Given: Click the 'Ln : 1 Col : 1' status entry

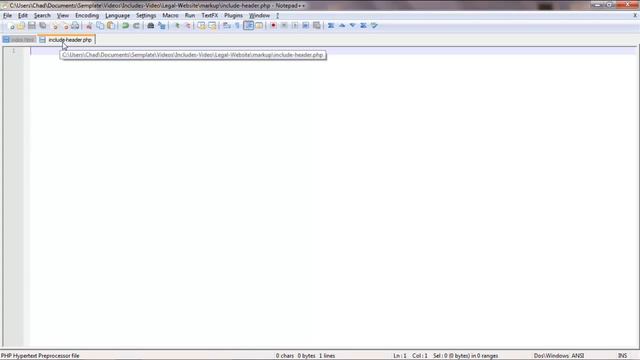Looking at the screenshot, I should [410, 356].
